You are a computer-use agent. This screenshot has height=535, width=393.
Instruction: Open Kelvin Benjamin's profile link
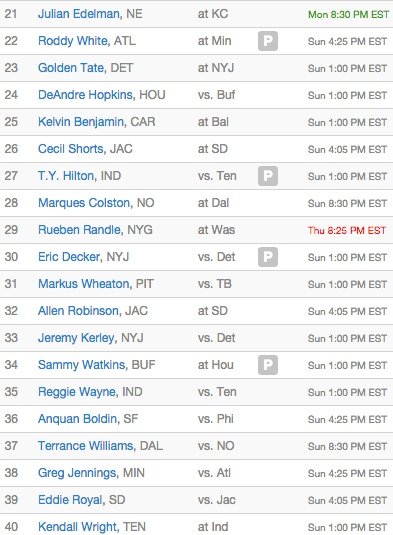[81, 121]
